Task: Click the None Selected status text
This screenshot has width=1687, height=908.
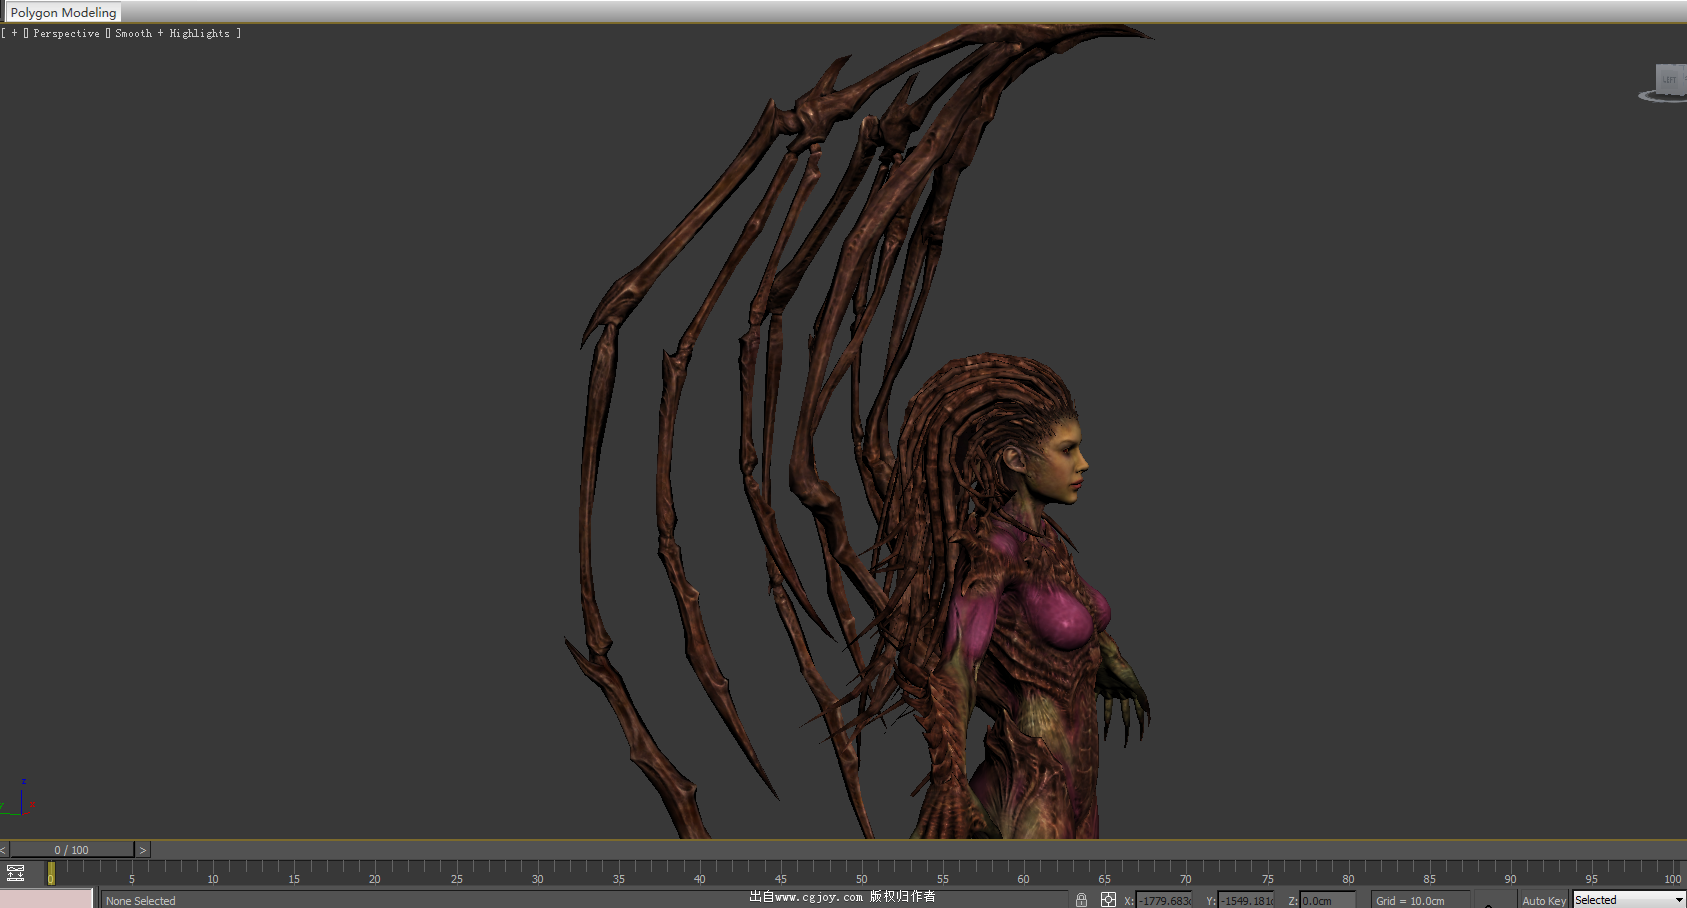Action: click(x=140, y=900)
